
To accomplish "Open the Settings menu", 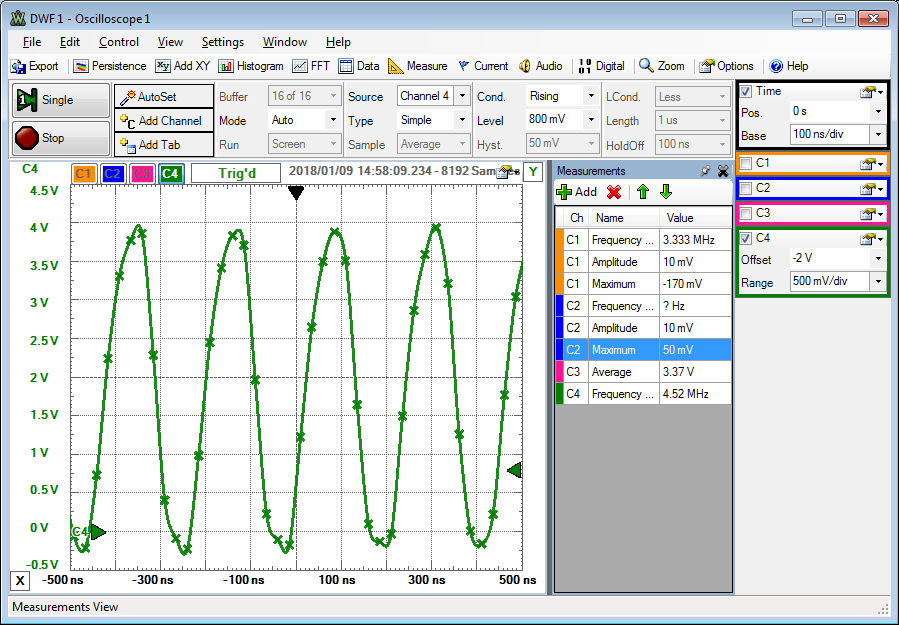I will (222, 42).
